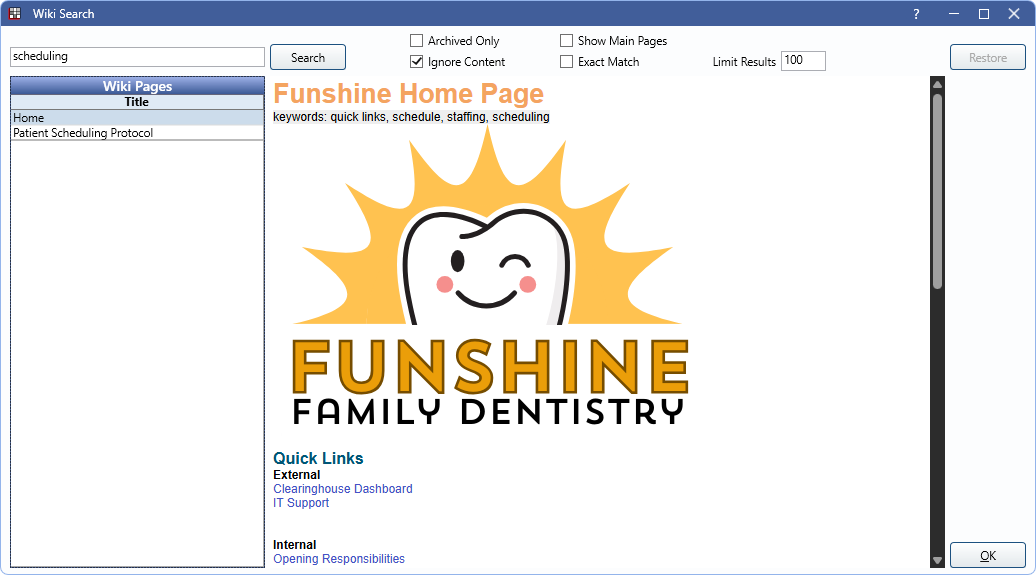Image resolution: width=1036 pixels, height=575 pixels.
Task: Enable the Archived Only checkbox
Action: coord(417,41)
